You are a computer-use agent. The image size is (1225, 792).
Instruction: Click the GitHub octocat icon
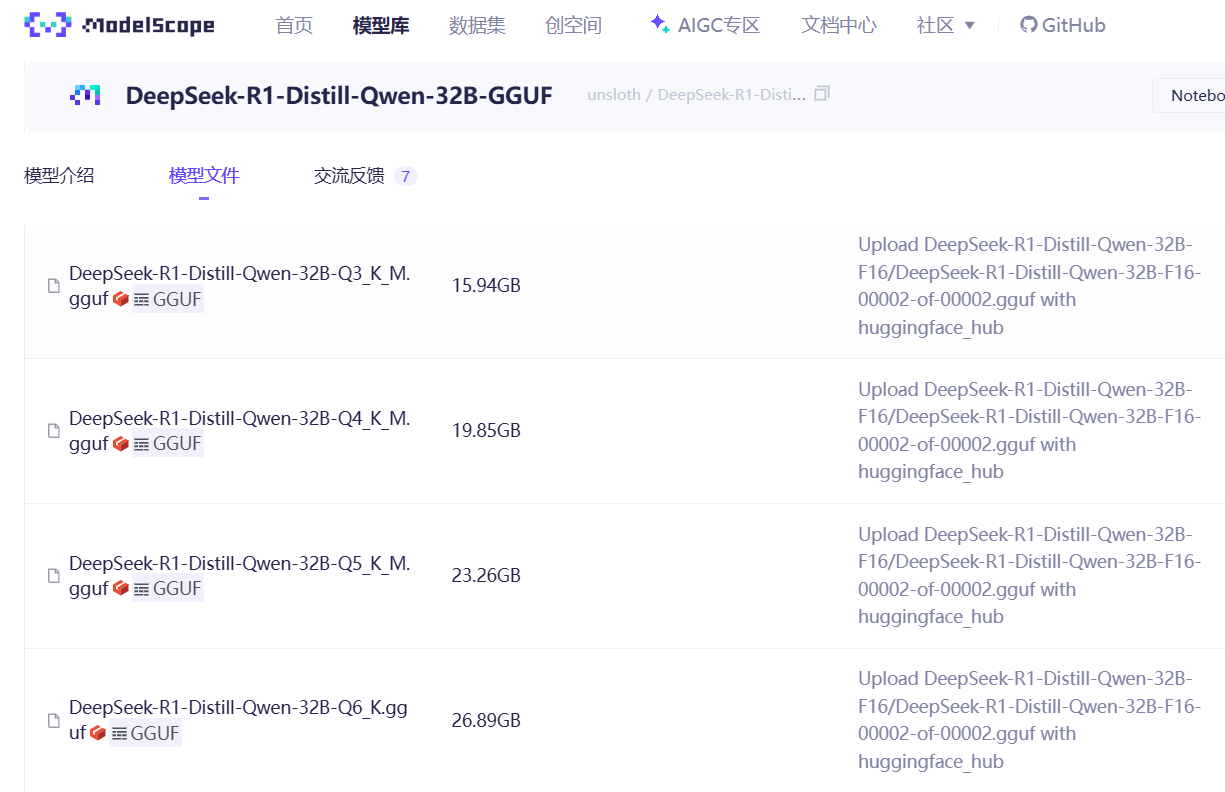click(1028, 25)
